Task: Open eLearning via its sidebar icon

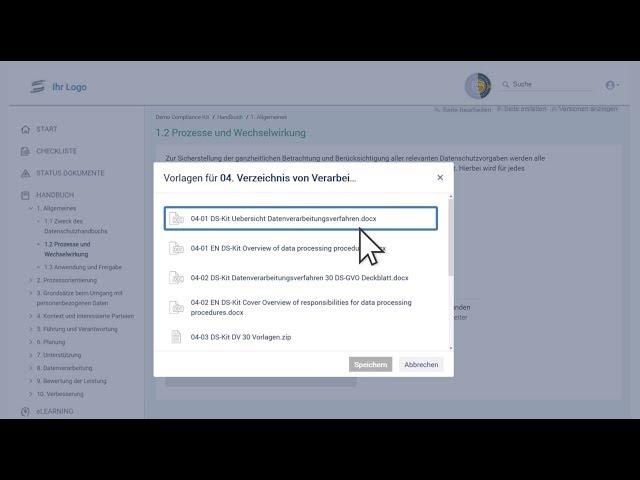Action: (x=27, y=411)
